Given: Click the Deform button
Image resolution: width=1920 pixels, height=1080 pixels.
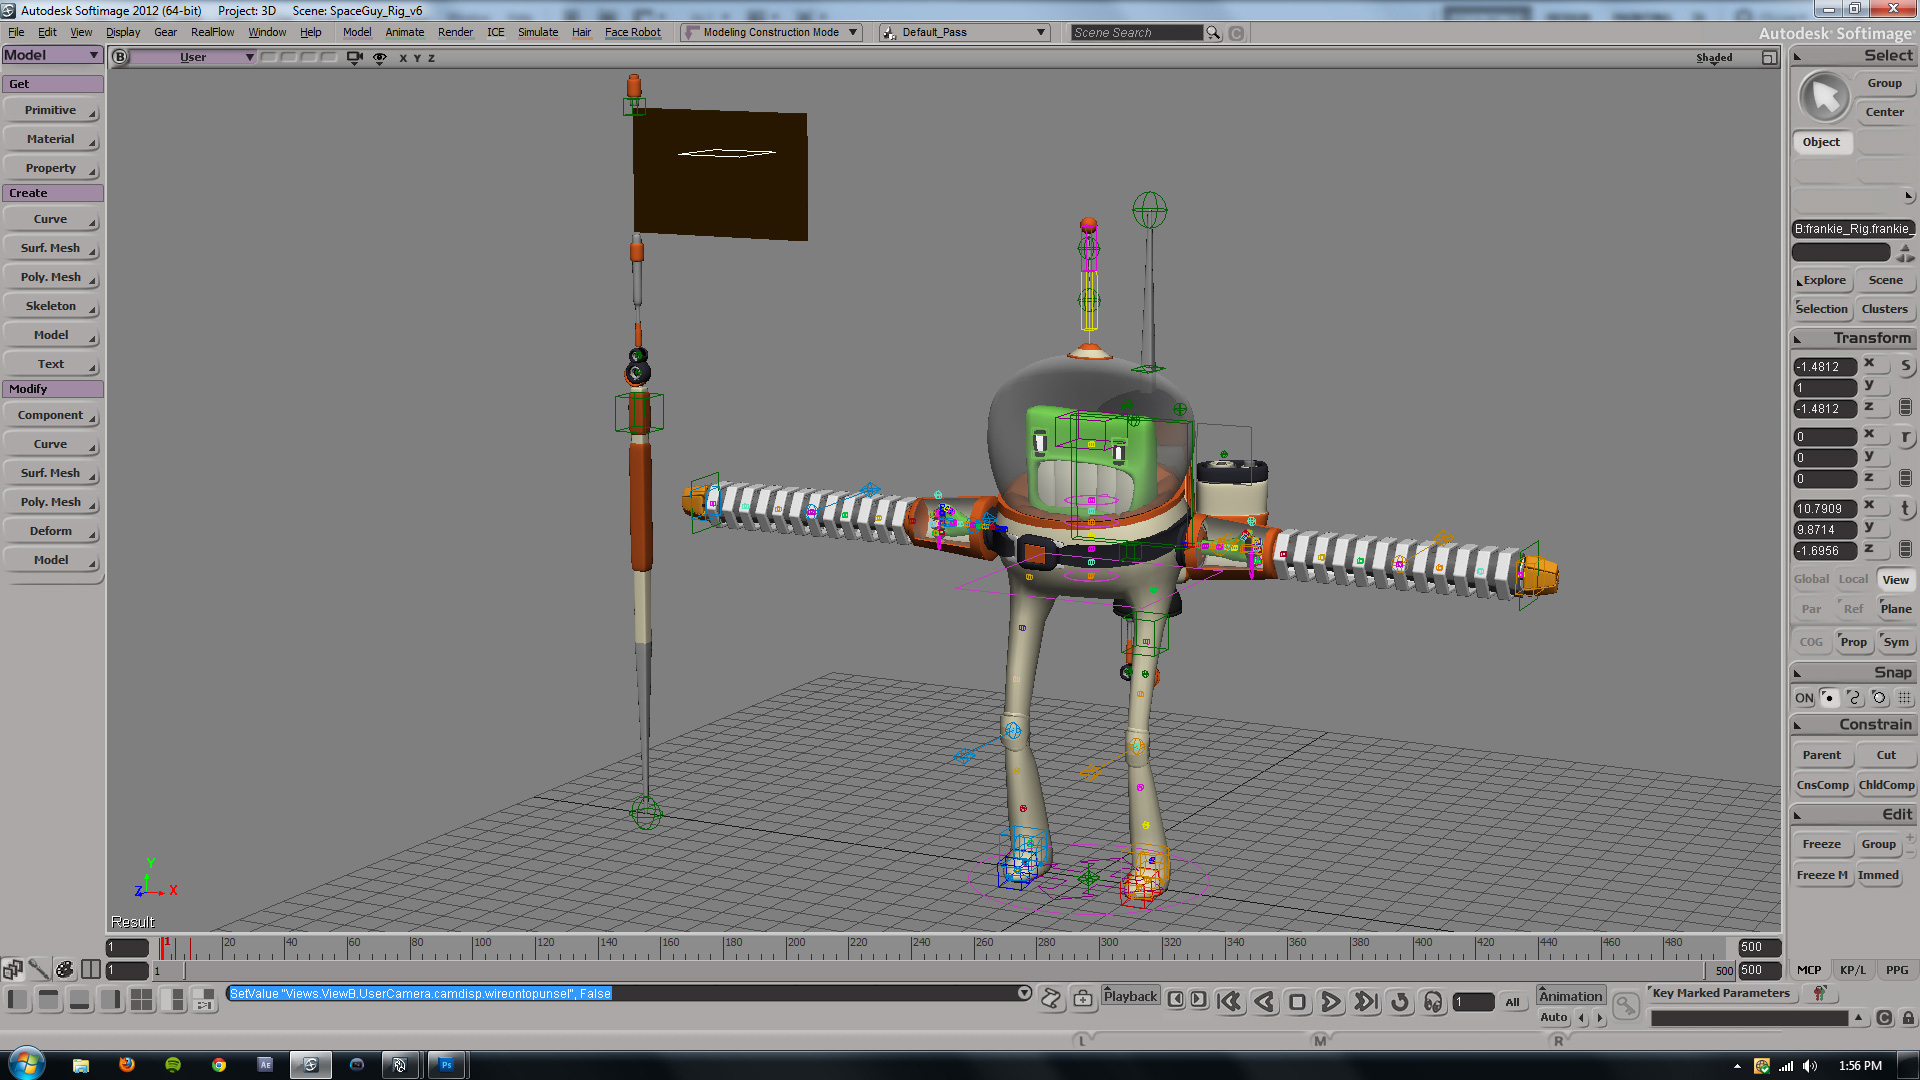Looking at the screenshot, I should pyautogui.click(x=51, y=531).
